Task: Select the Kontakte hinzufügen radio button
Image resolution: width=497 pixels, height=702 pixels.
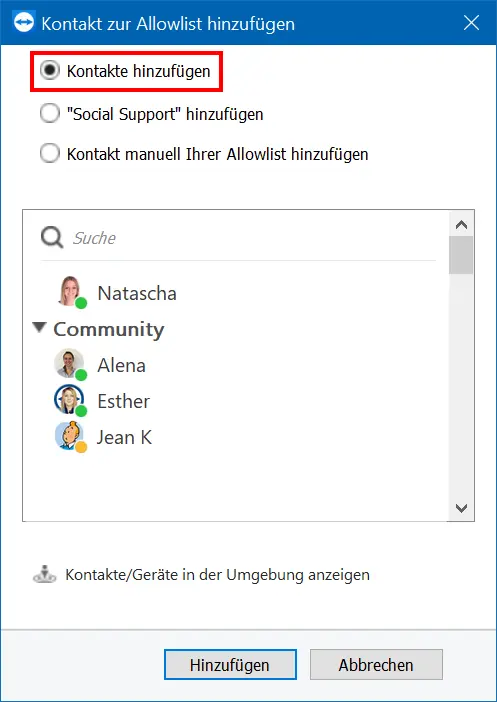Action: (x=49, y=71)
